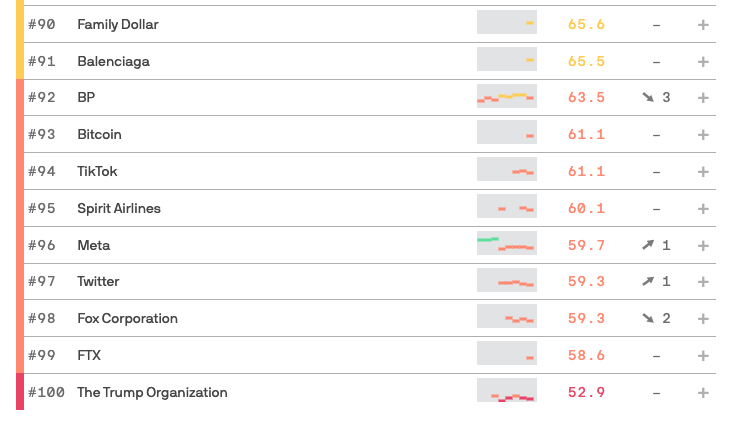732x421 pixels.
Task: Expand the Bitcoin row plus icon
Action: [x=703, y=135]
